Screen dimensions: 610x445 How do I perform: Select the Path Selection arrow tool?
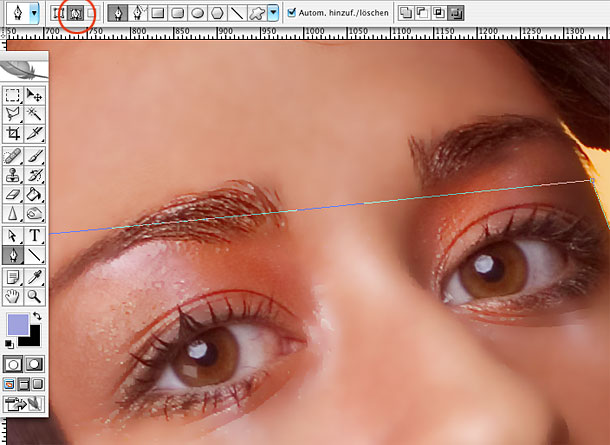click(13, 236)
